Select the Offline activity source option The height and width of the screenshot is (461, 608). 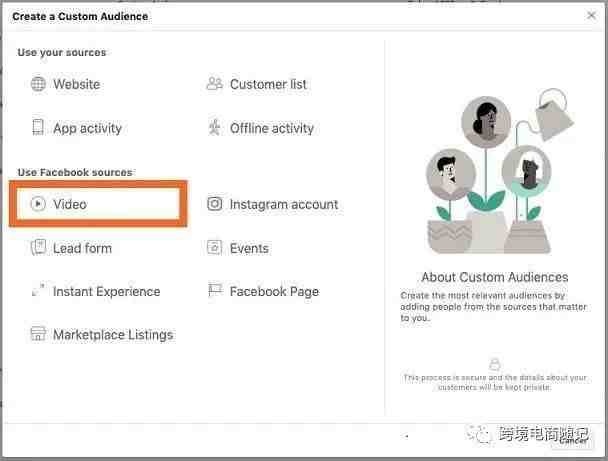pyautogui.click(x=261, y=128)
